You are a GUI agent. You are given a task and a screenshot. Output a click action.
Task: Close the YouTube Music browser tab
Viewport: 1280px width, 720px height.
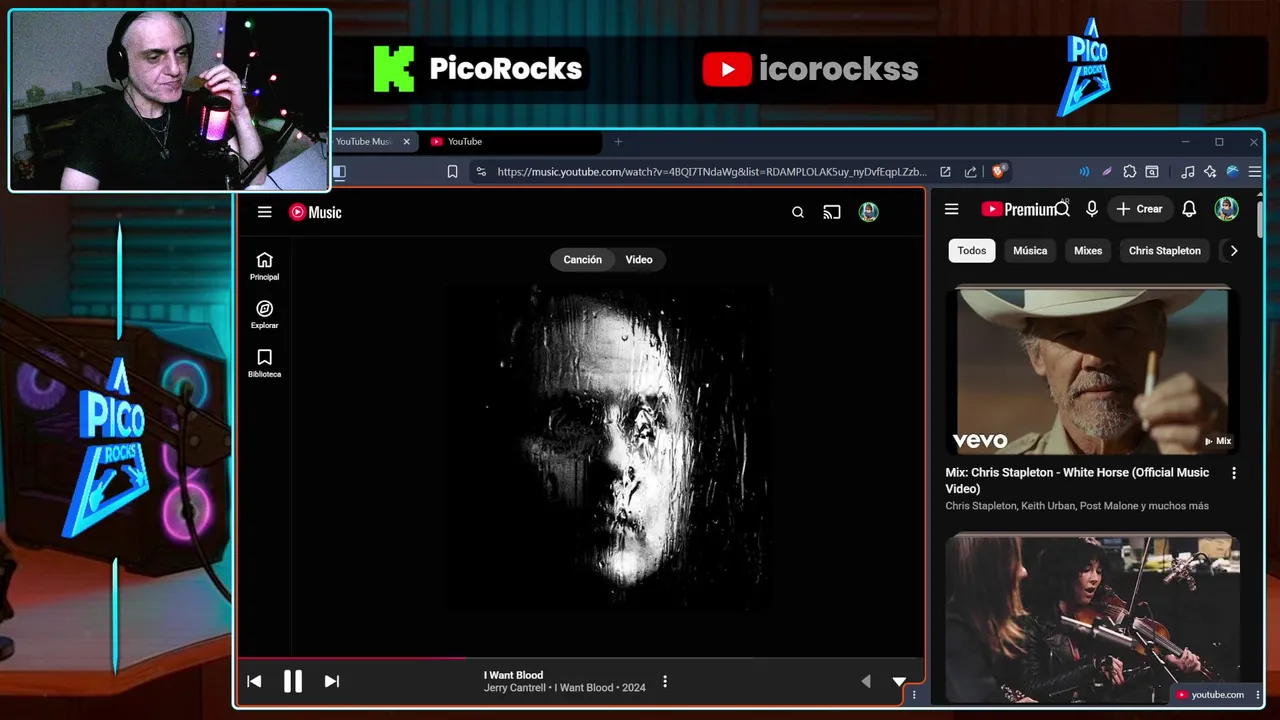click(x=406, y=142)
